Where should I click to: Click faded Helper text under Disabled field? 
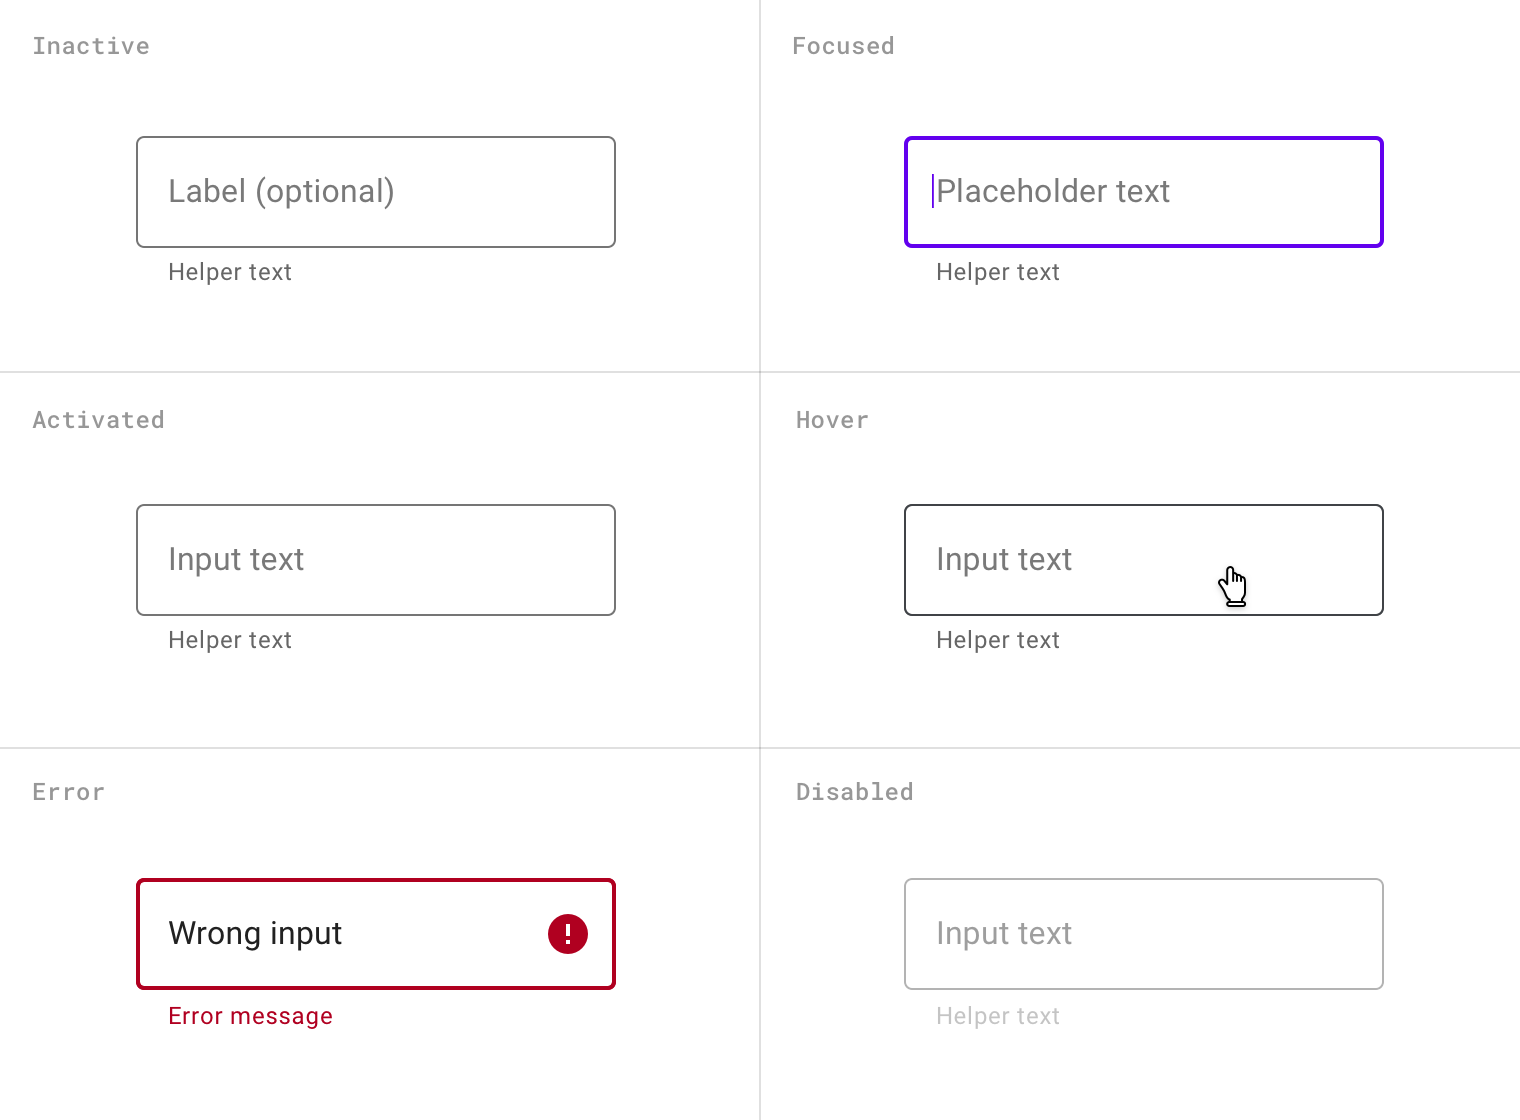tap(998, 1016)
